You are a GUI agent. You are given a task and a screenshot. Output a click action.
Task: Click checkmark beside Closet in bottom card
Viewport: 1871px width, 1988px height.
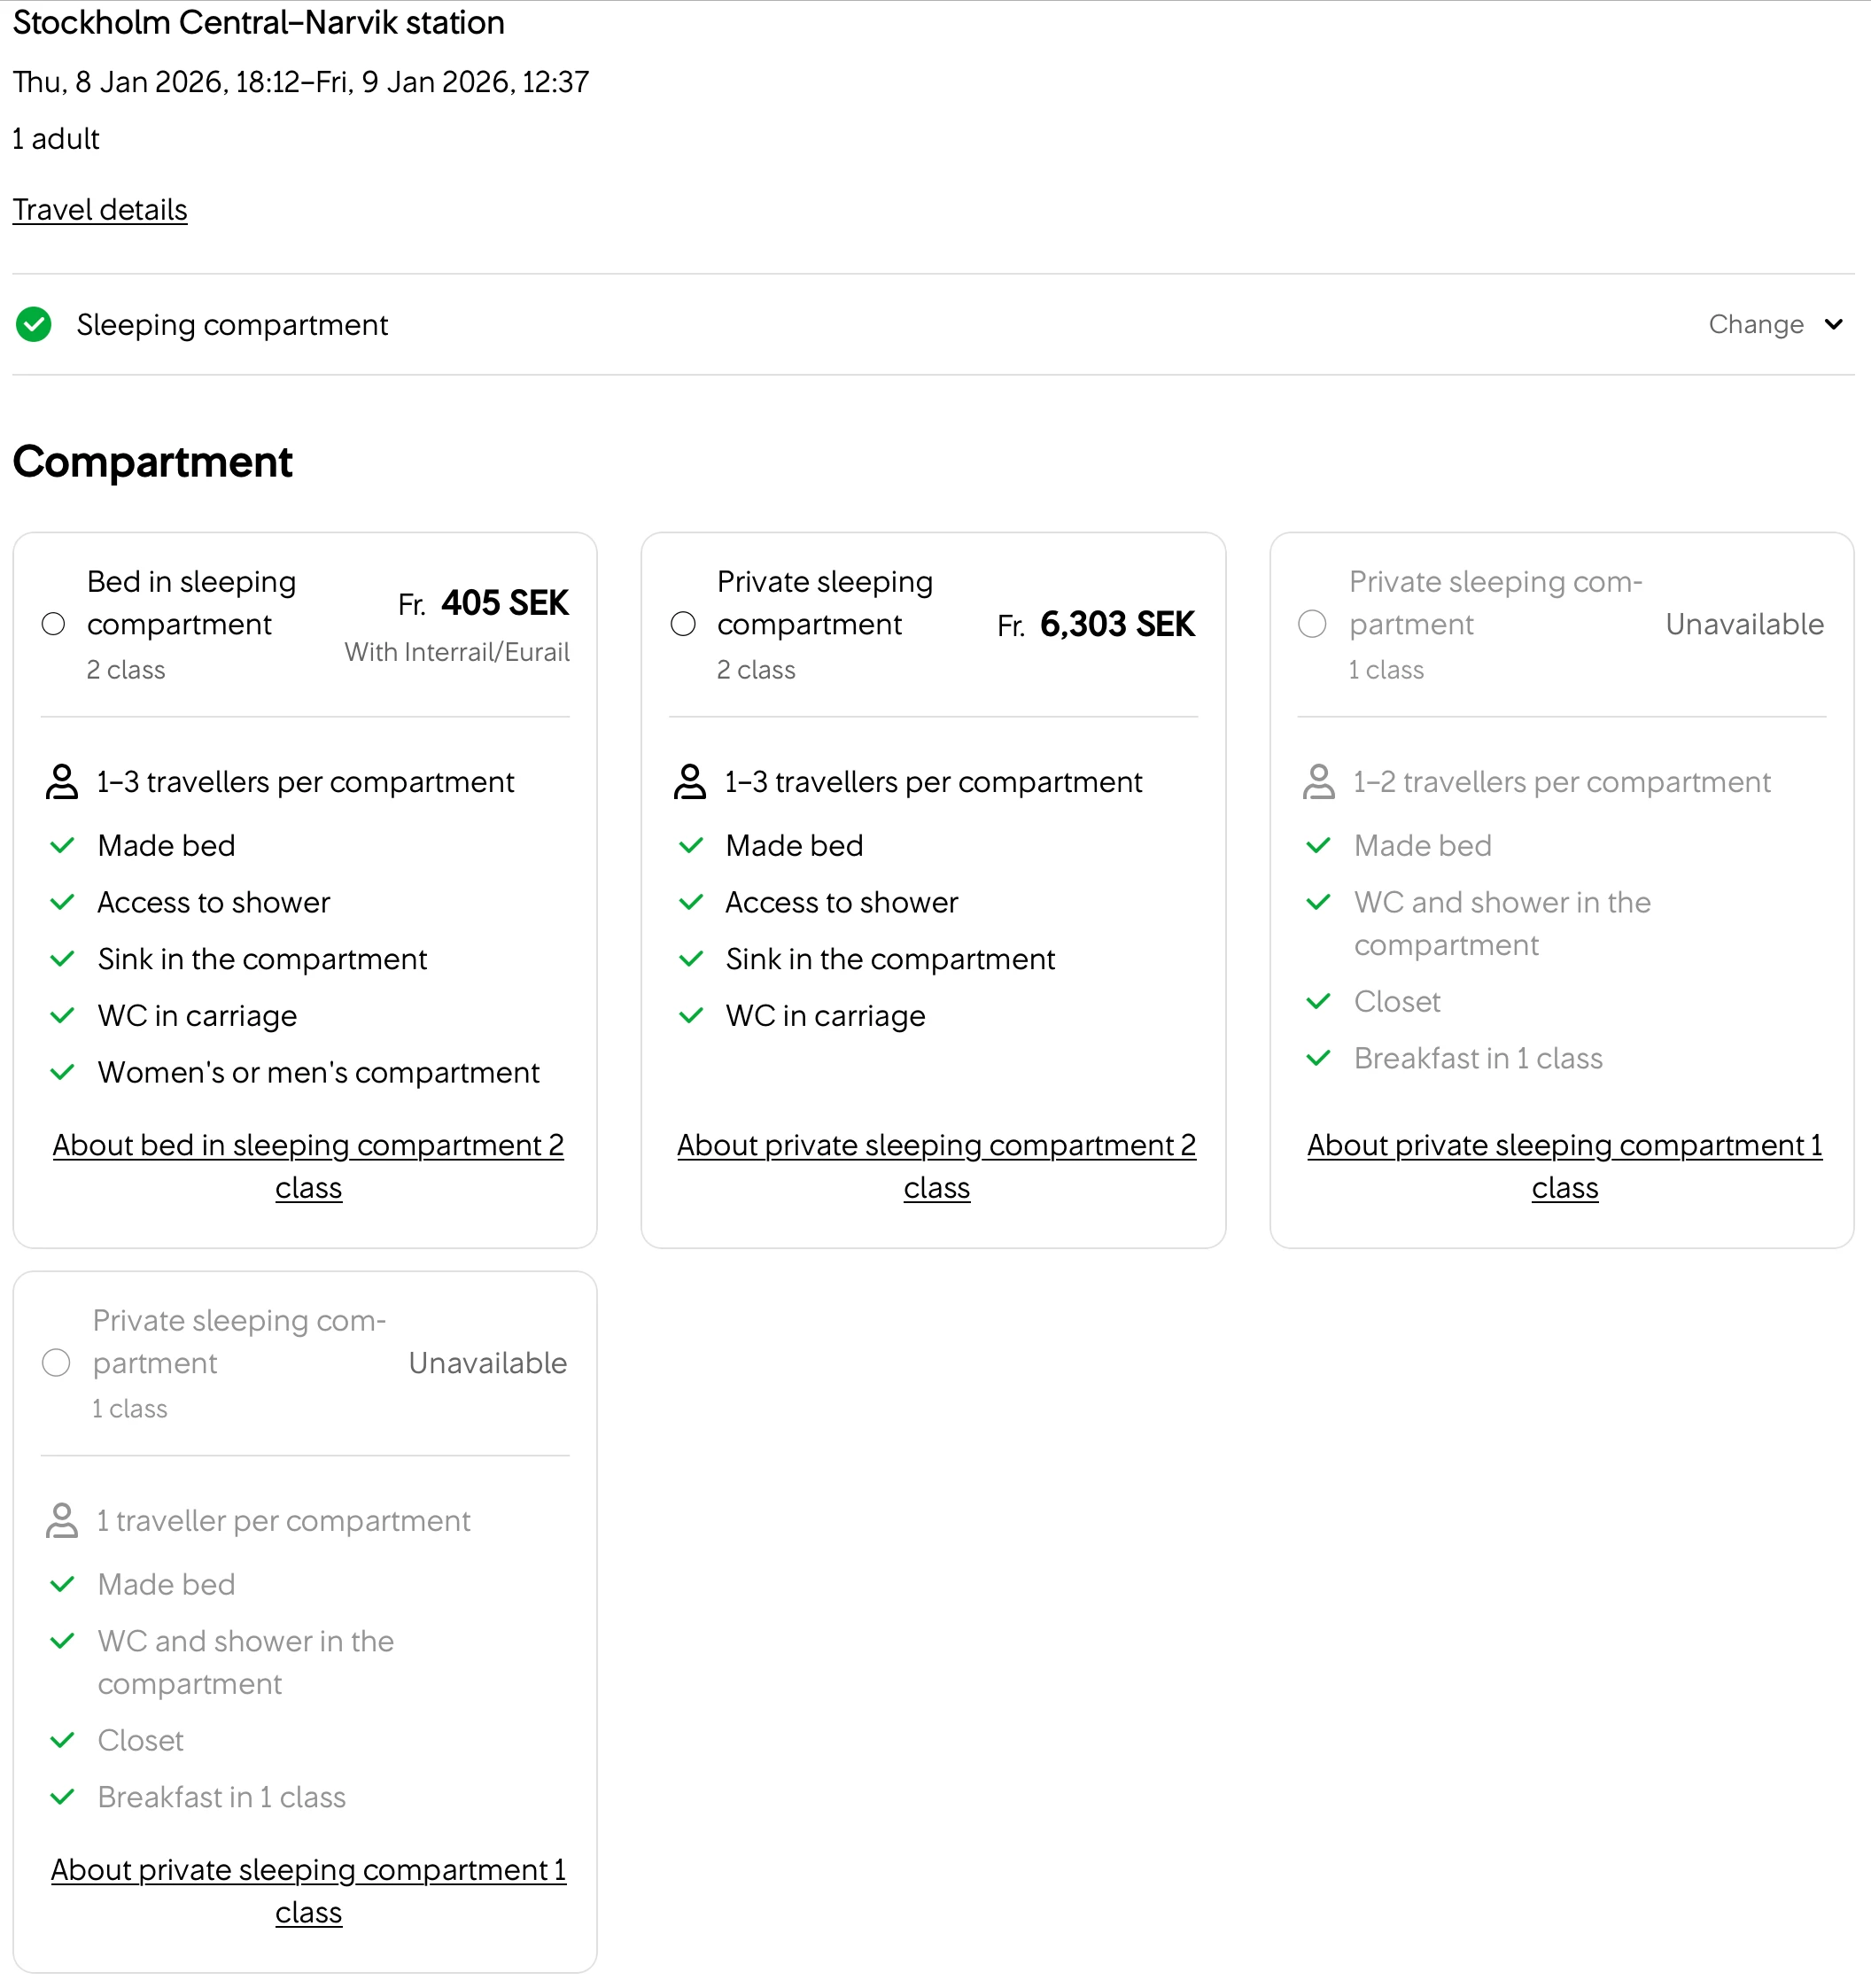point(62,1741)
